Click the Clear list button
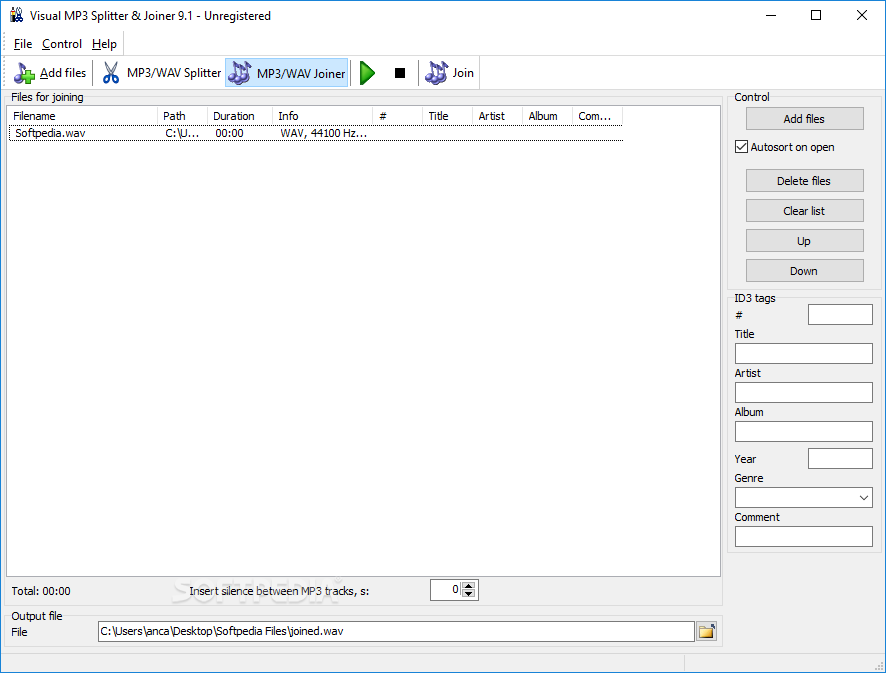The width and height of the screenshot is (886, 673). 804,211
